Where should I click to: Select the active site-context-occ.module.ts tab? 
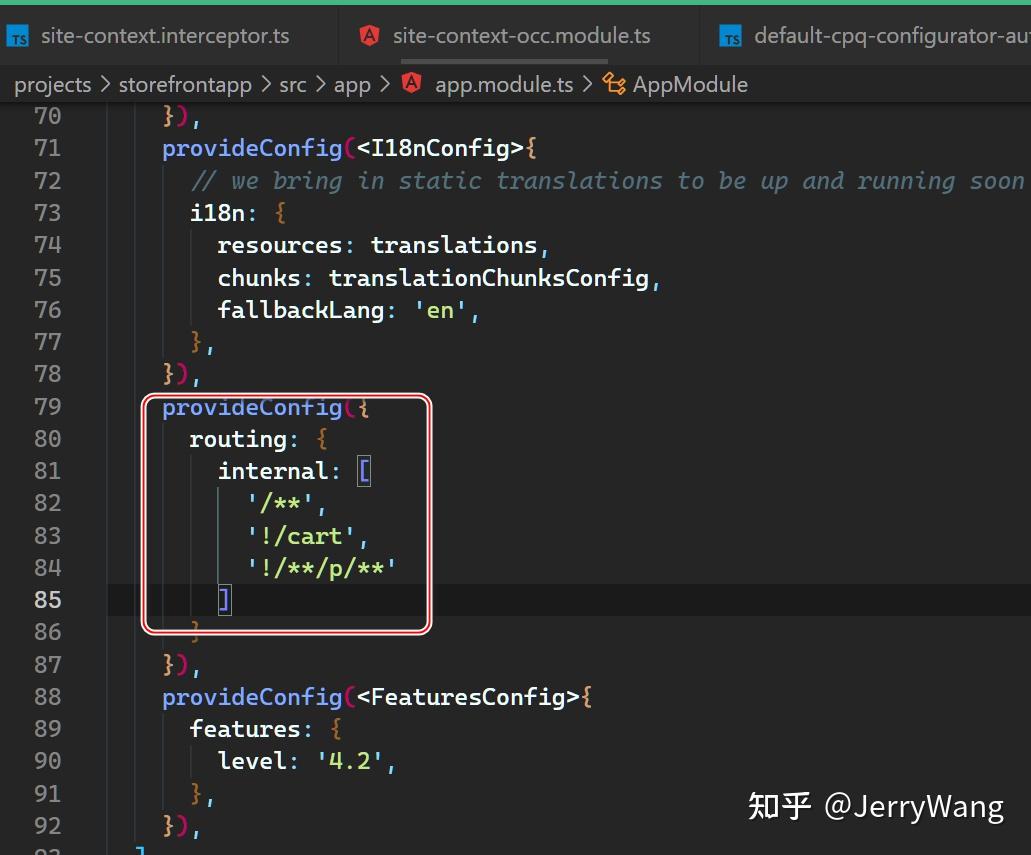tap(522, 36)
